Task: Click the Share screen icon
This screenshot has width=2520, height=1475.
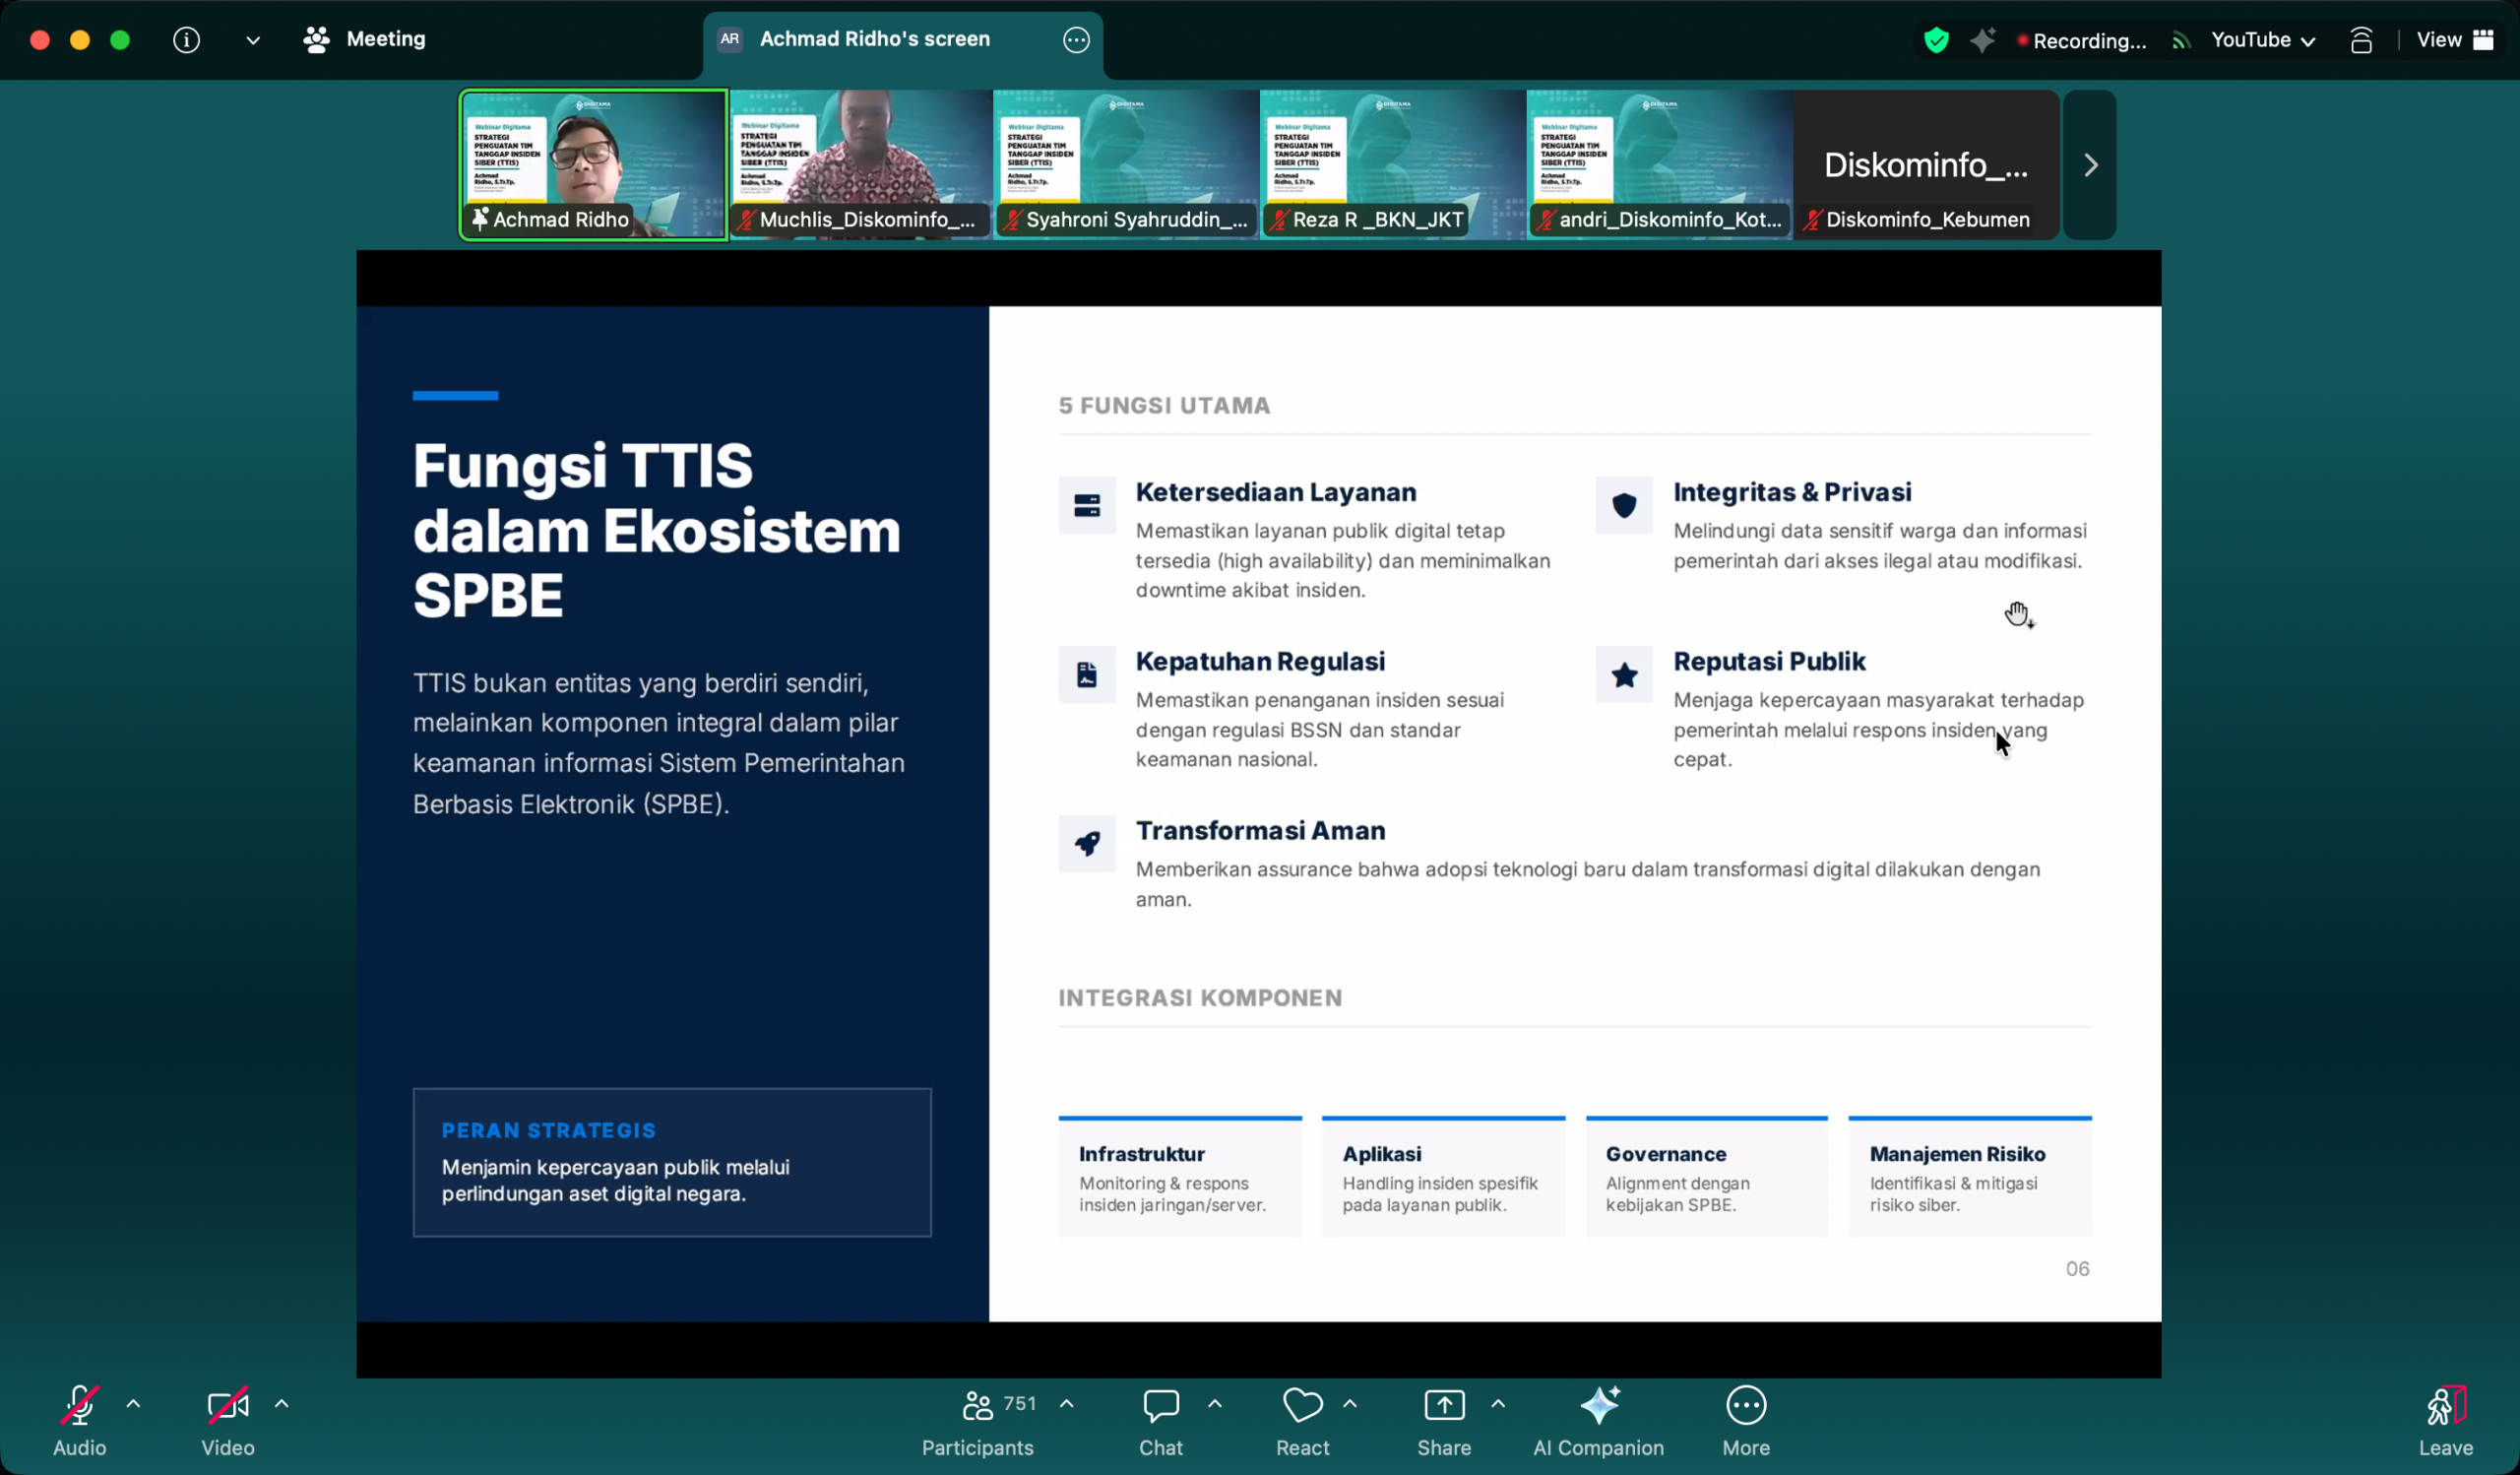Action: pos(1443,1406)
